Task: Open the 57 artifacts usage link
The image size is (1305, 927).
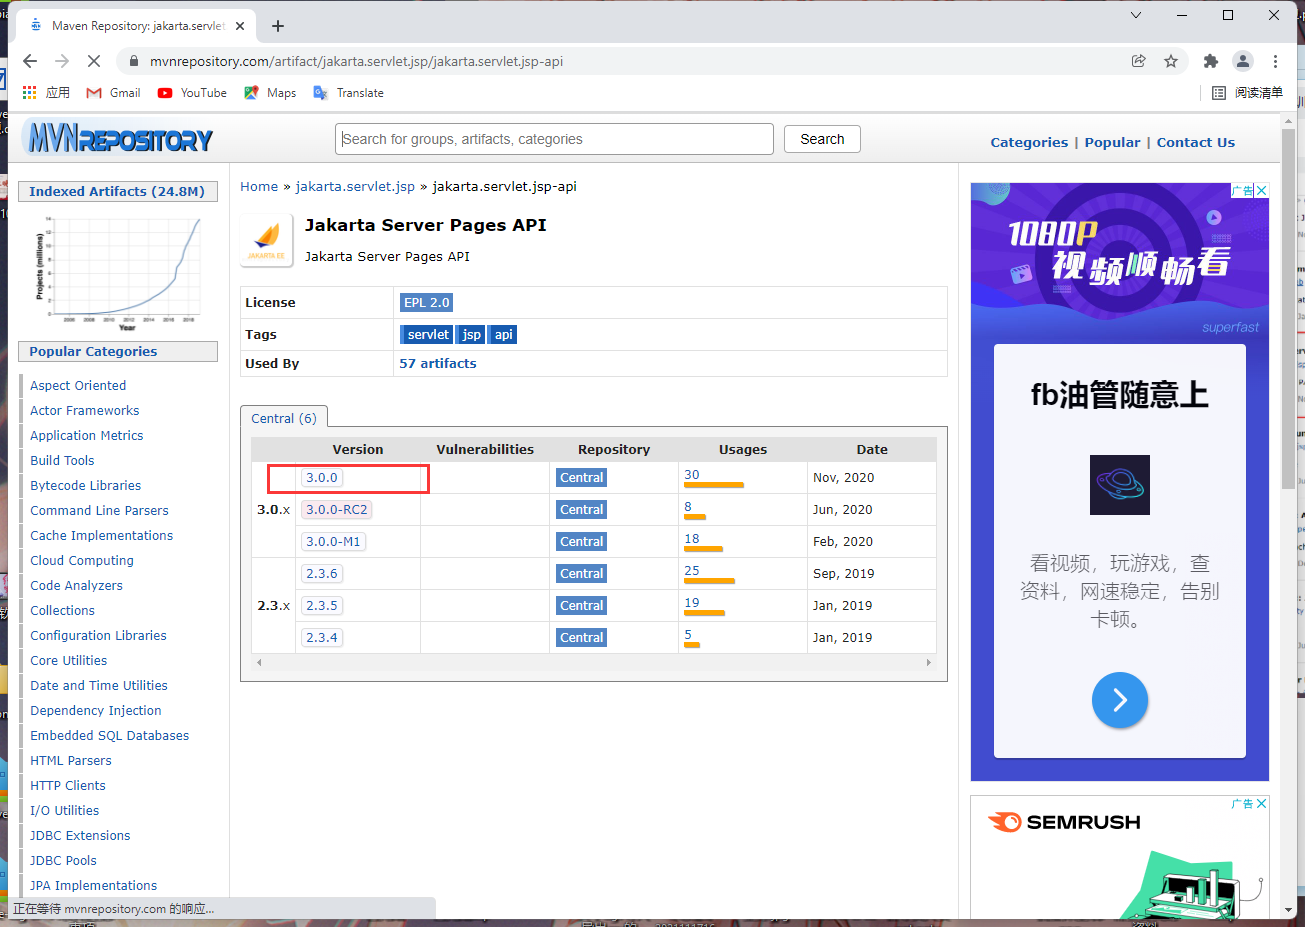Action: (437, 363)
